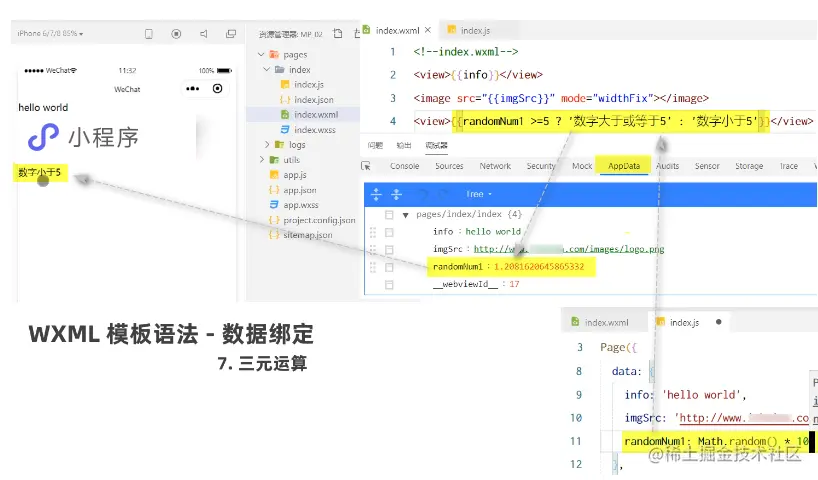Open the Audits tab
This screenshot has width=818, height=480.
[667, 166]
